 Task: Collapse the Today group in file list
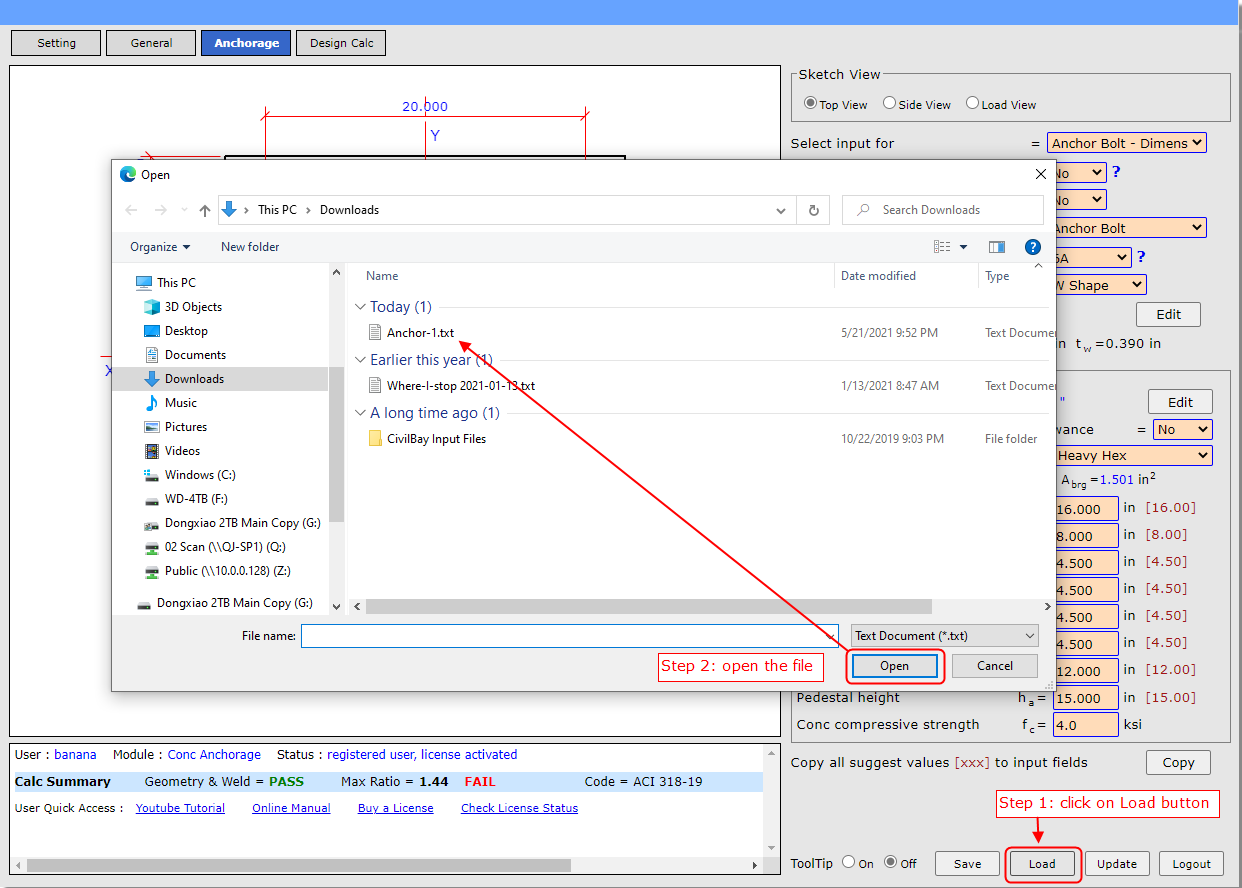[x=360, y=307]
